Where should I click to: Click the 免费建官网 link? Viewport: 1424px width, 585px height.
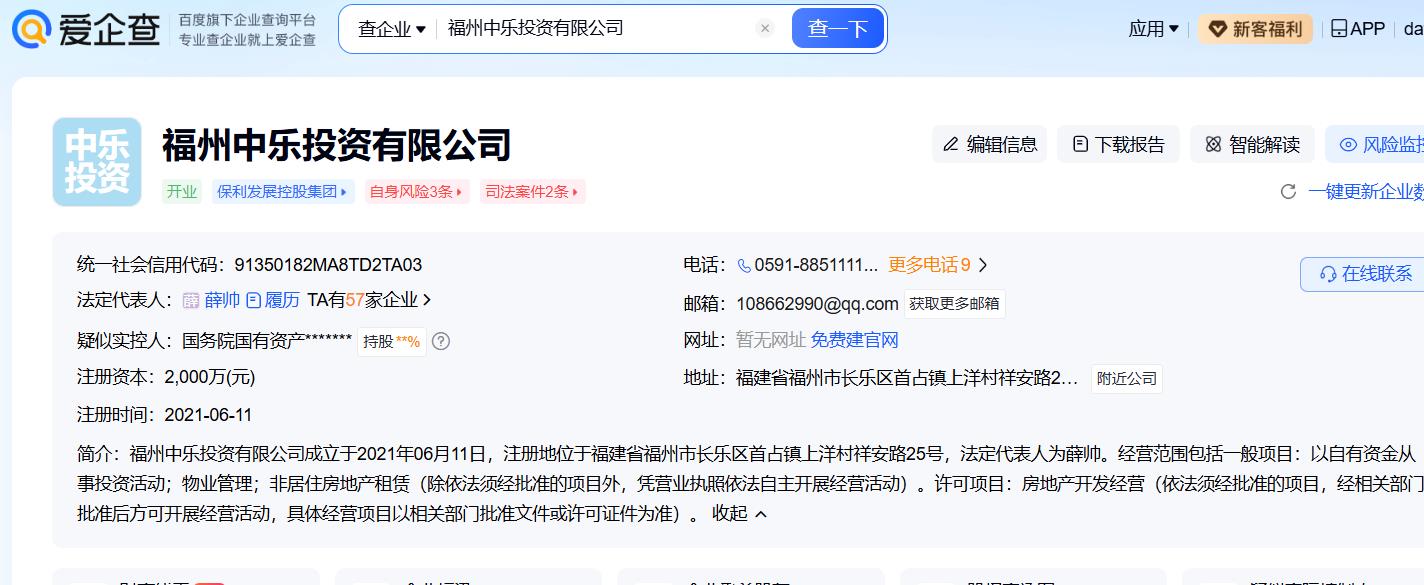[x=855, y=340]
